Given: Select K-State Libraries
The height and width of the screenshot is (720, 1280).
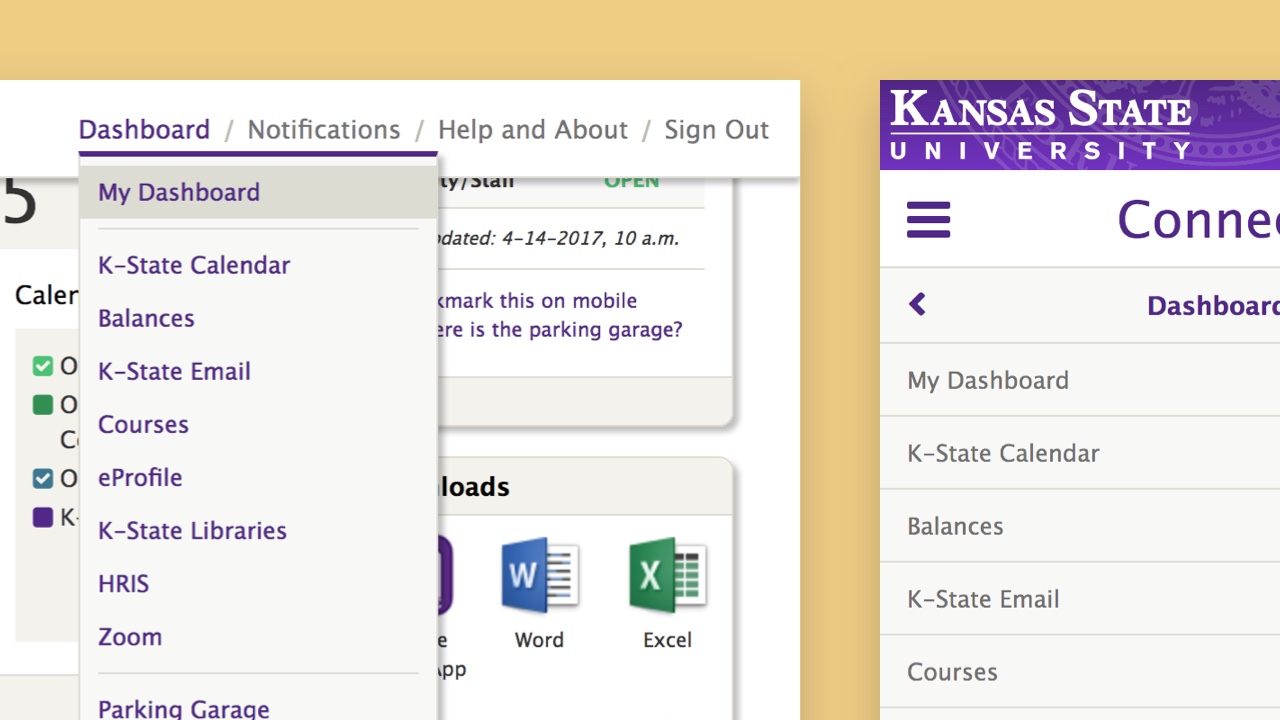Looking at the screenshot, I should (x=191, y=531).
